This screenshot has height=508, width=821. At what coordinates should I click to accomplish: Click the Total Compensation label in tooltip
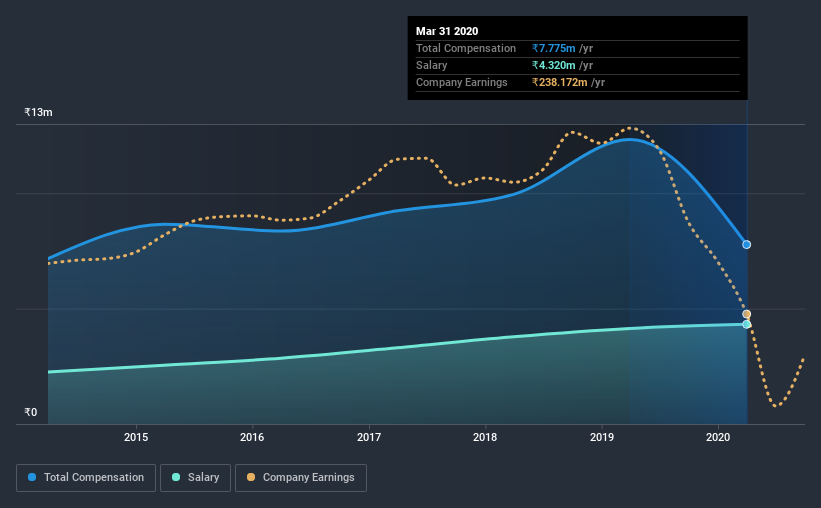click(465, 48)
